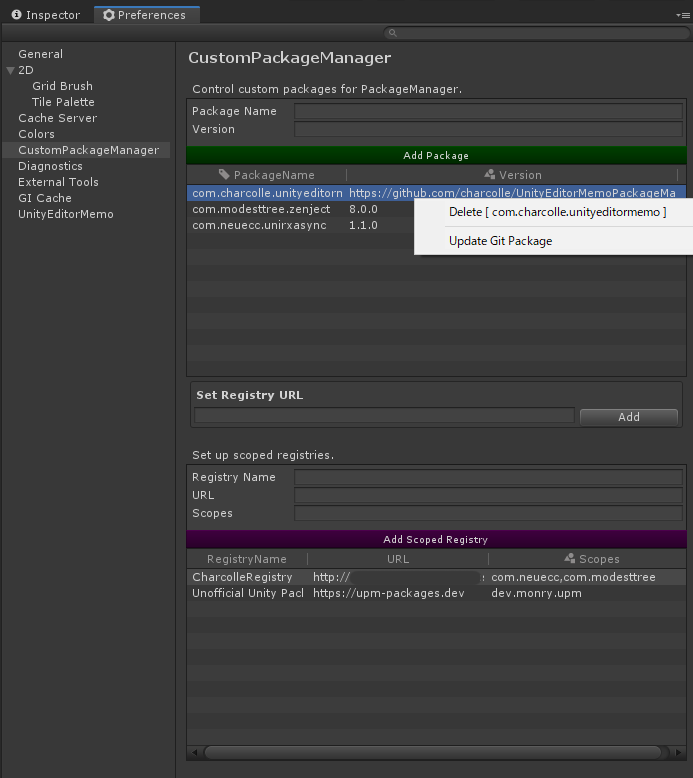Click the 1.1.0 version cell

coord(363,225)
